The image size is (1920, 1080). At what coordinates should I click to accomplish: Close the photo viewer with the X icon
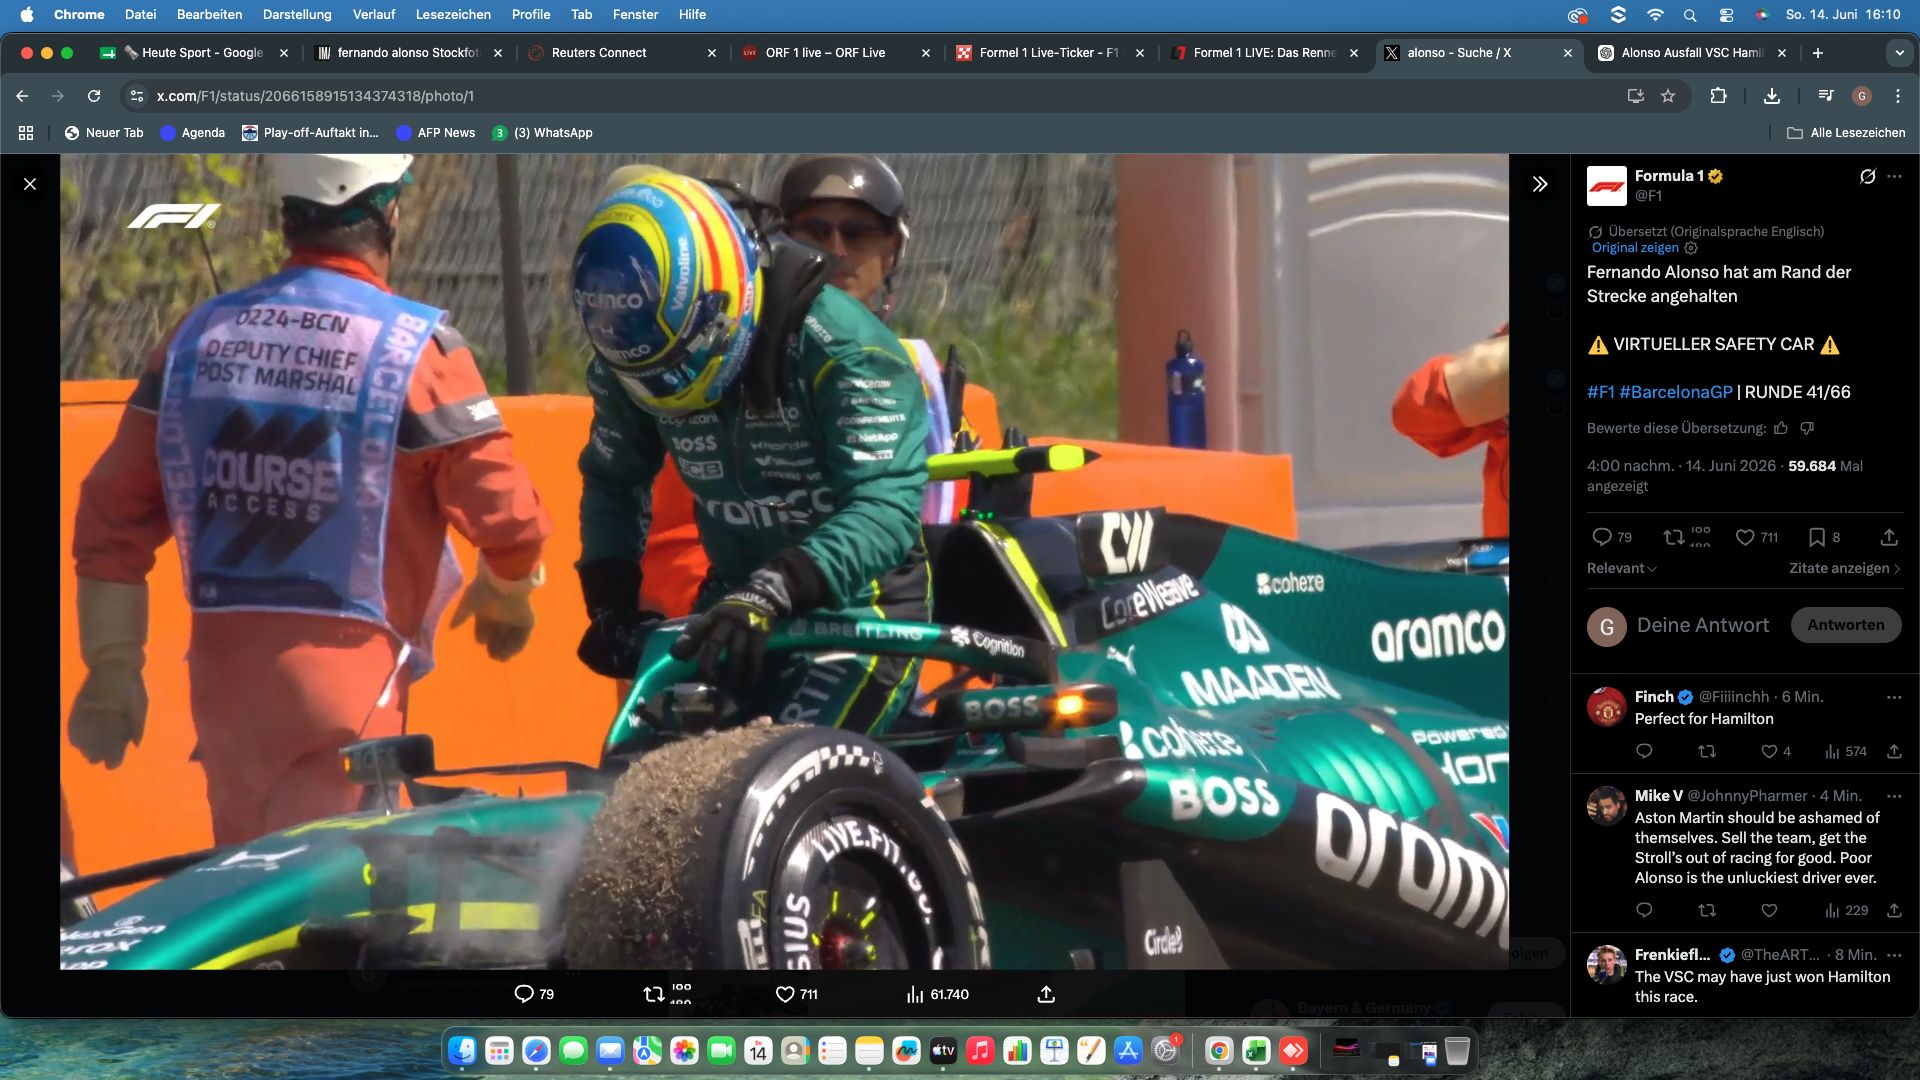click(x=30, y=184)
